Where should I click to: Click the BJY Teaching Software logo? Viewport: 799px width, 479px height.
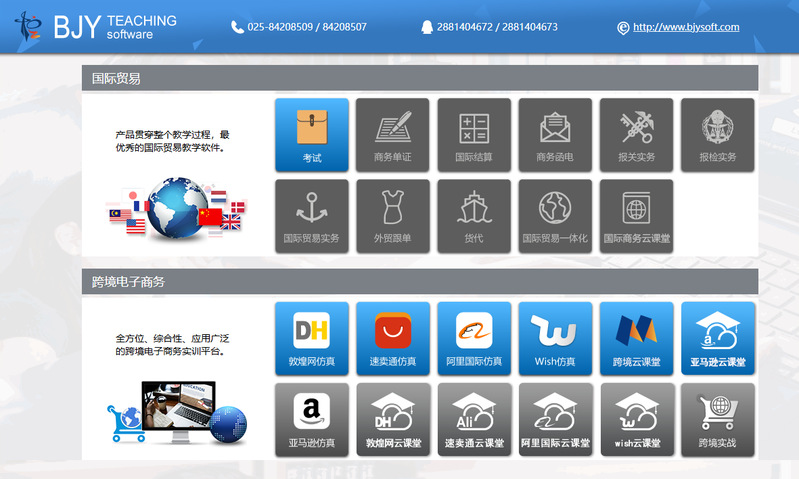(x=96, y=27)
